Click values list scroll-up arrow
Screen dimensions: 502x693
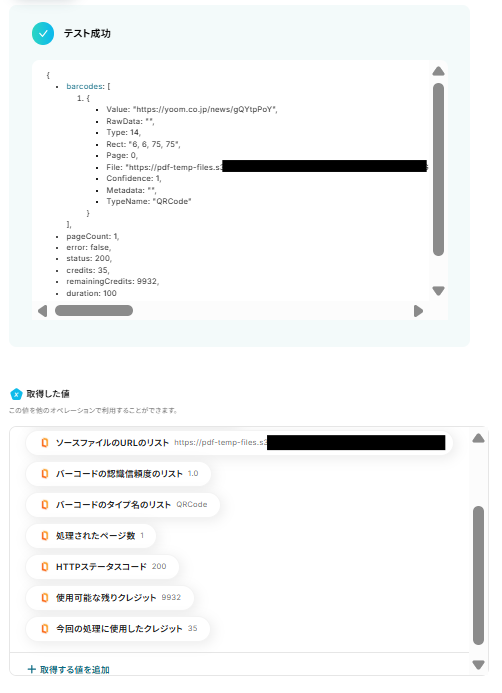478,438
